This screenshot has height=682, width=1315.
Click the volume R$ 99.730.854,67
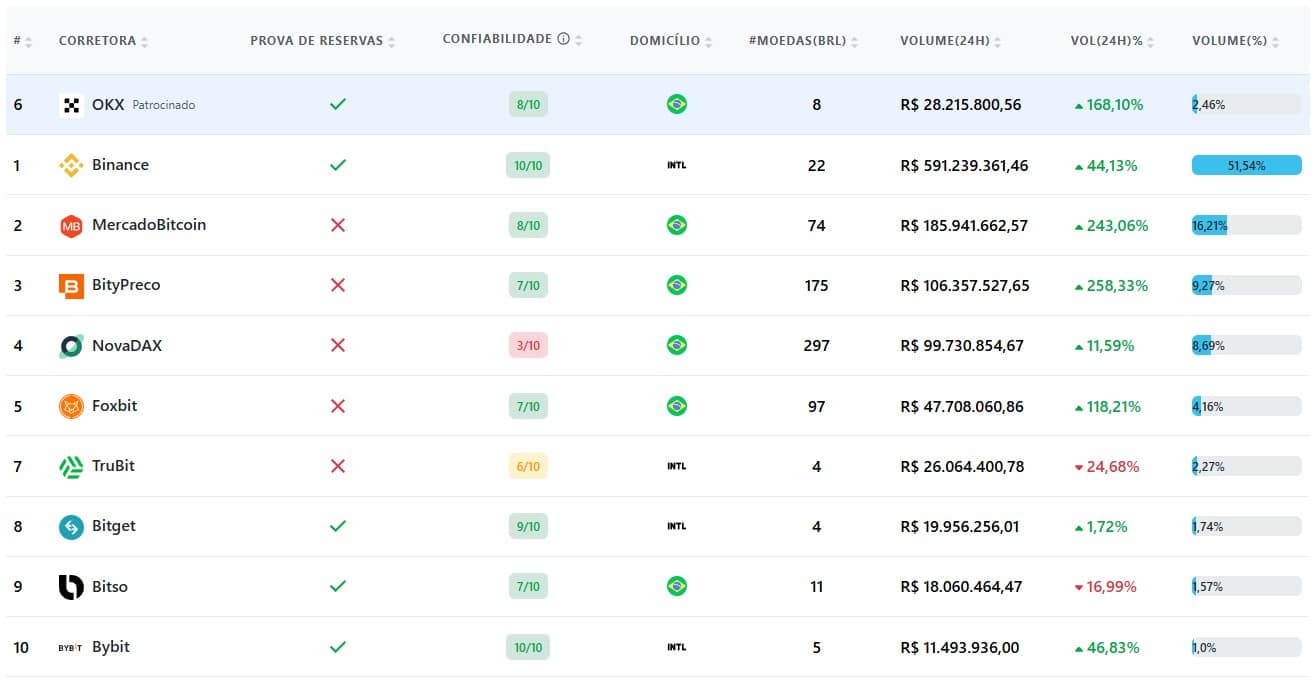pos(962,346)
